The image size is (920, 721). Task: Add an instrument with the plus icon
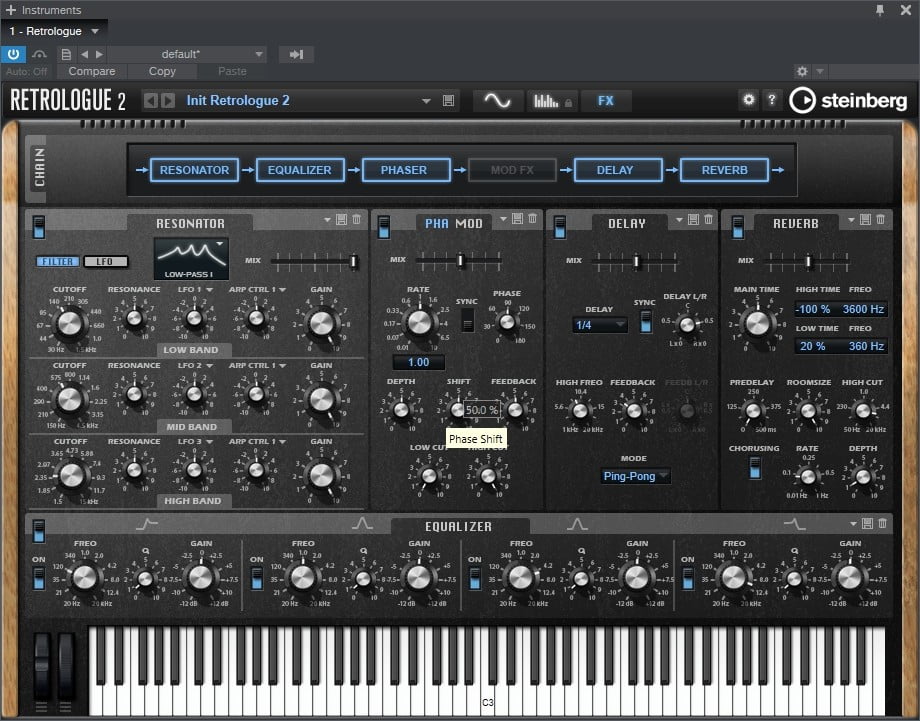tap(11, 10)
